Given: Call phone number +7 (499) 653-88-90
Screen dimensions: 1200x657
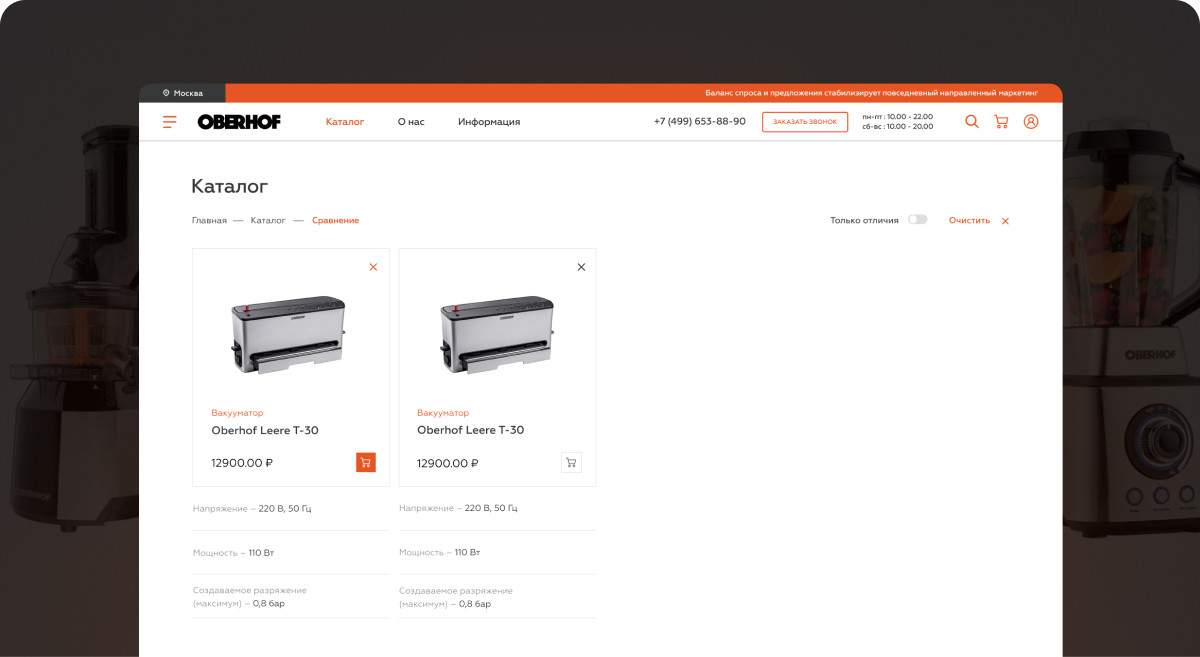Looking at the screenshot, I should 699,122.
